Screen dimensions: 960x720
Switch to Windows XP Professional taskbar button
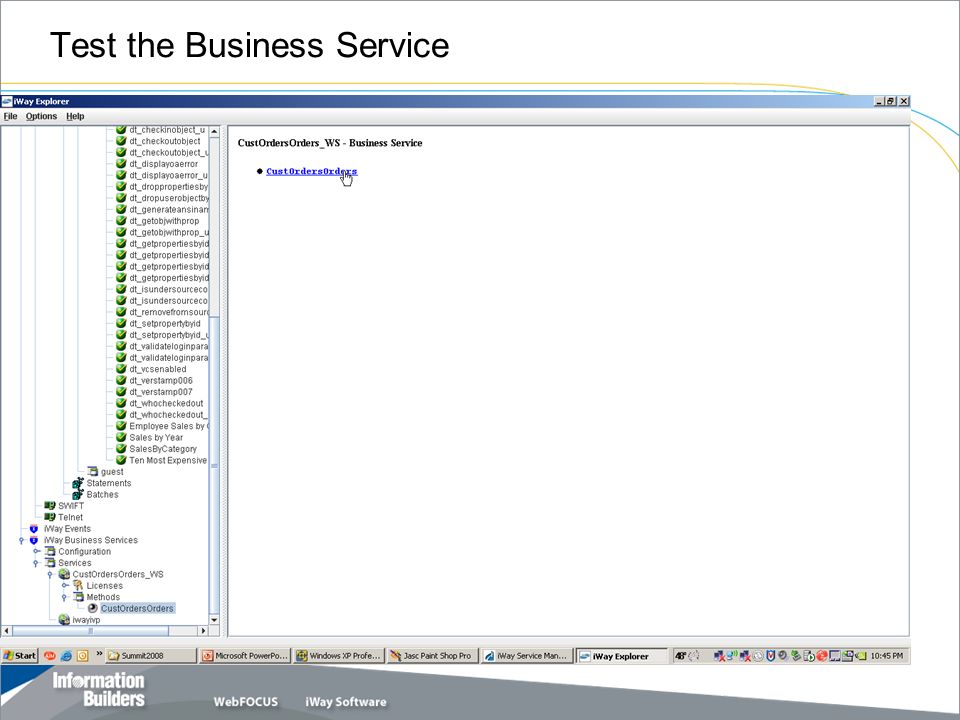point(339,656)
